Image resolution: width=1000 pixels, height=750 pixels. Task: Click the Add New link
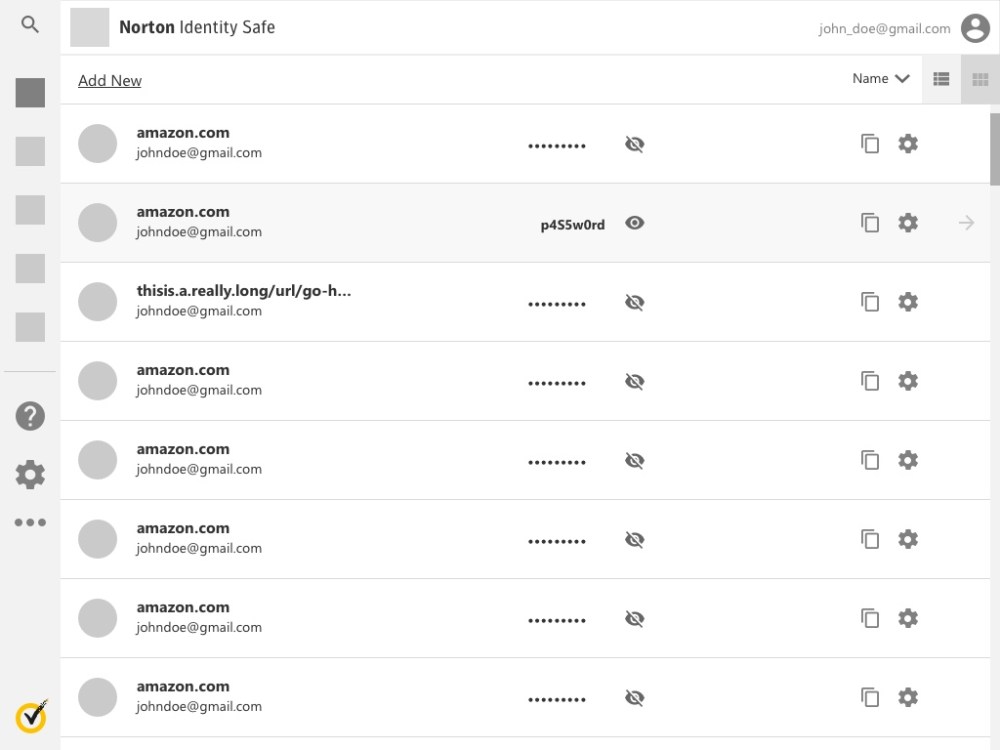(110, 81)
